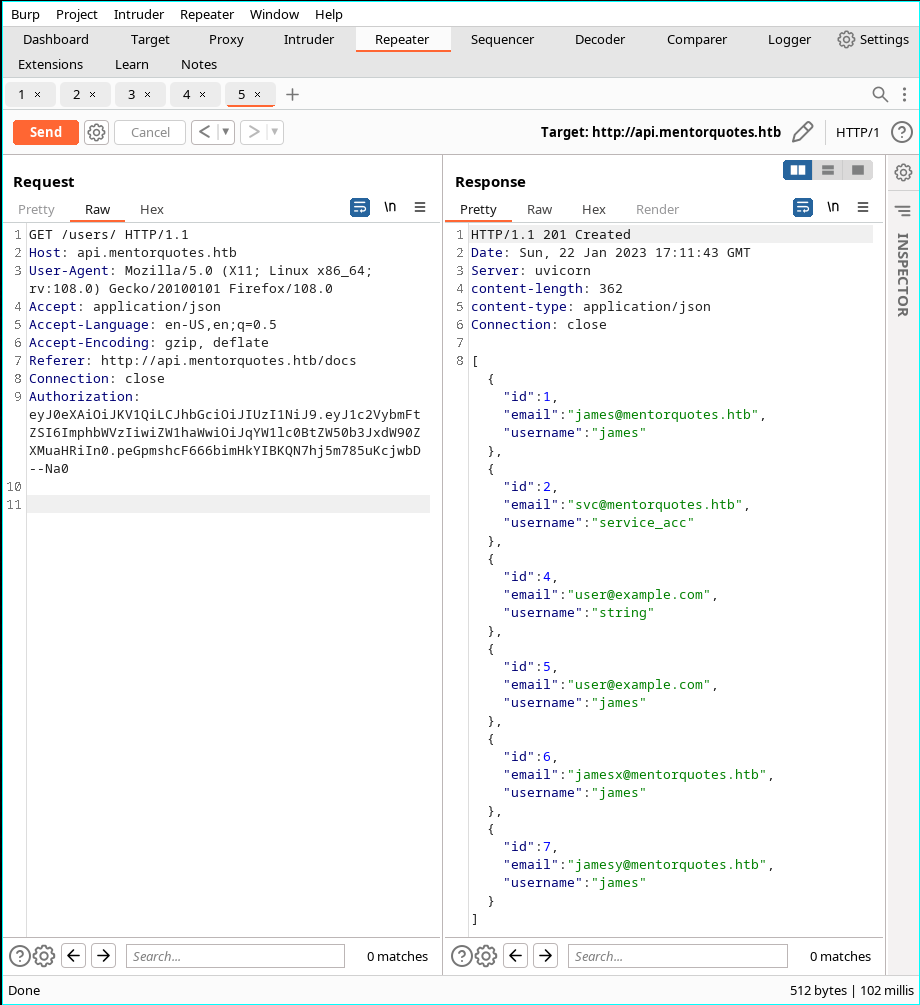Switch to the Decoder tab
The image size is (920, 1005).
click(599, 40)
